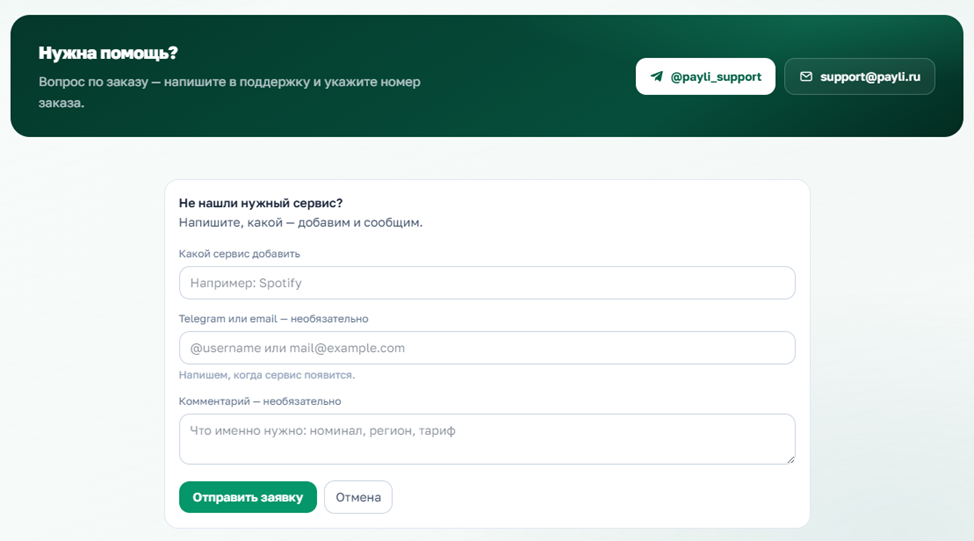Click the comment textarea resize handle
This screenshot has width=974, height=541.
(790, 460)
